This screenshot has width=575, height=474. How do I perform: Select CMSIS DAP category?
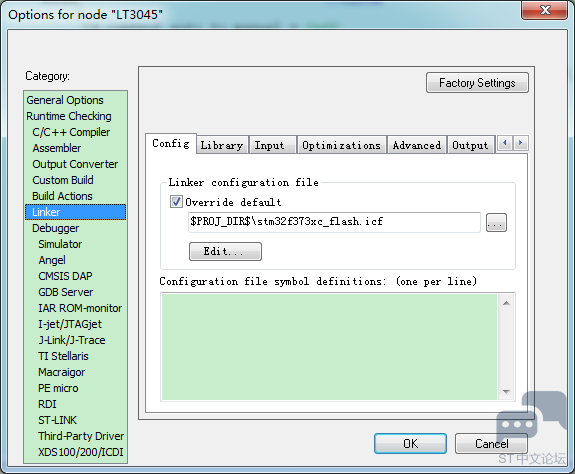65,276
